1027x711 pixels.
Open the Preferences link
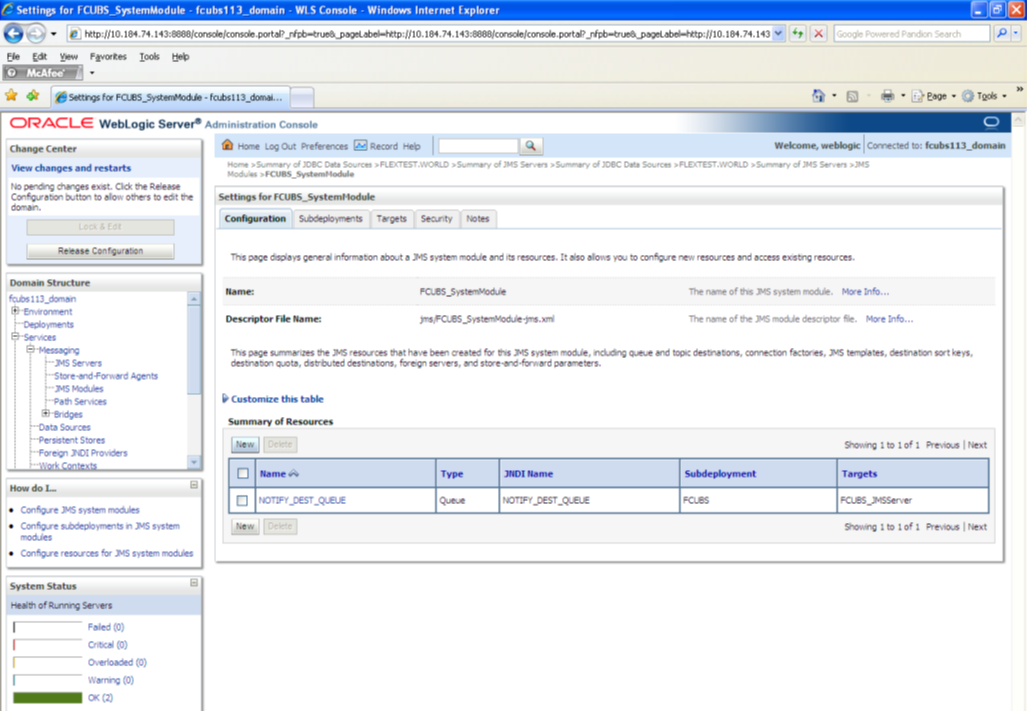[324, 146]
